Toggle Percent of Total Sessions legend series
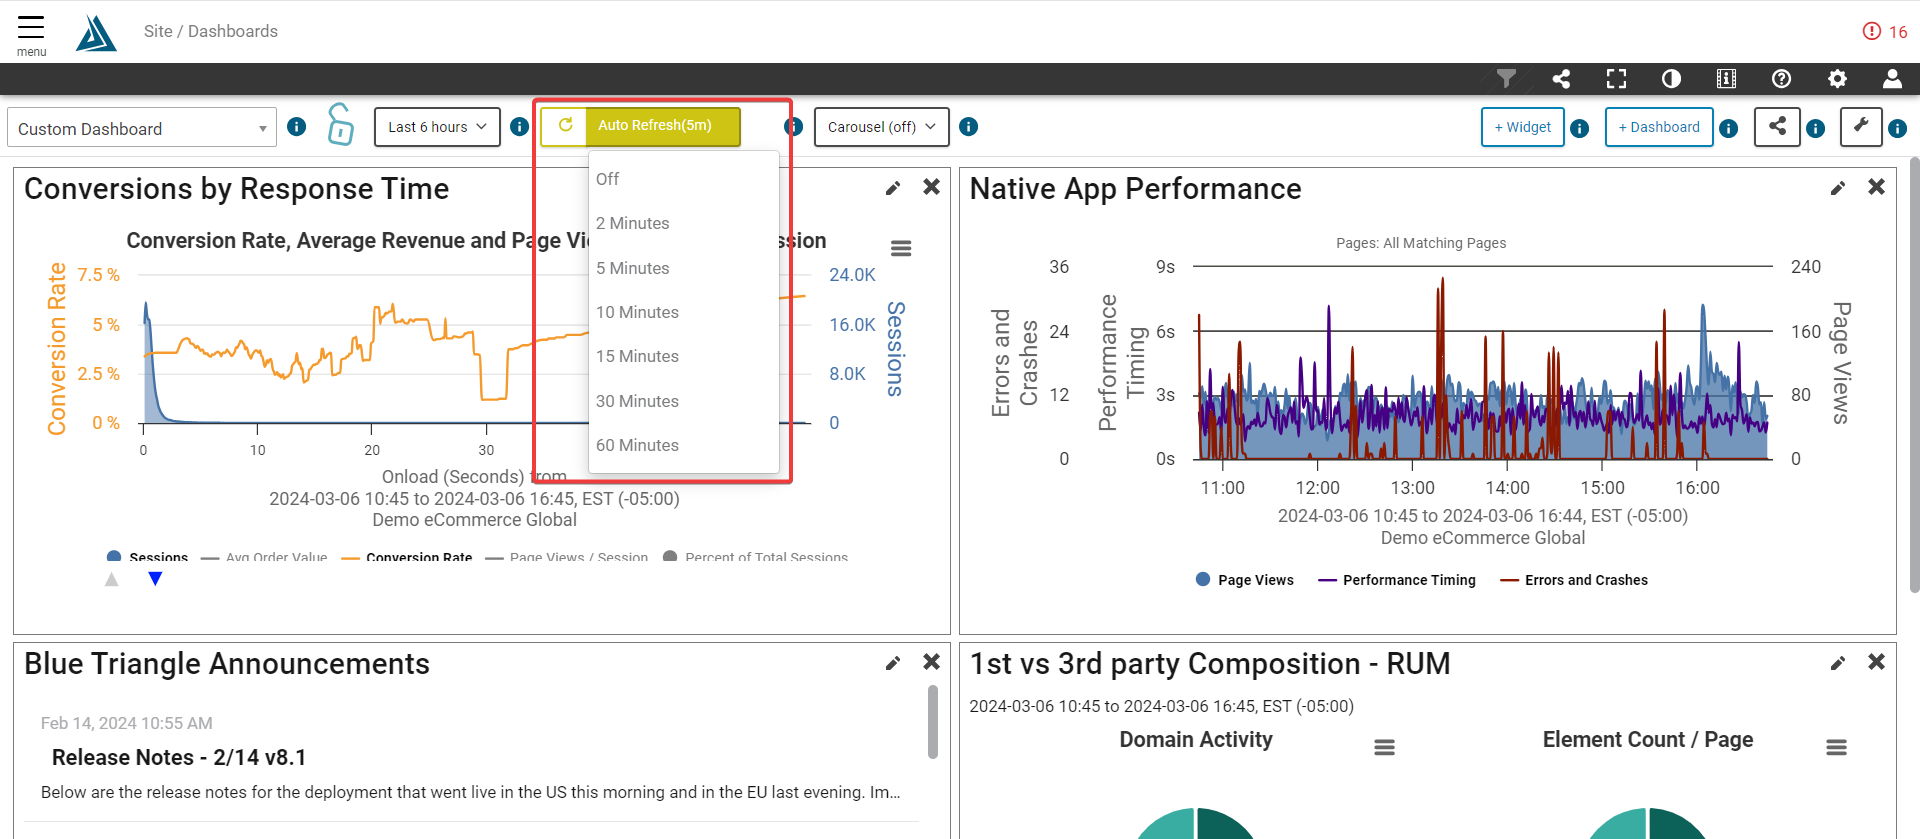The height and width of the screenshot is (839, 1920). pyautogui.click(x=755, y=557)
